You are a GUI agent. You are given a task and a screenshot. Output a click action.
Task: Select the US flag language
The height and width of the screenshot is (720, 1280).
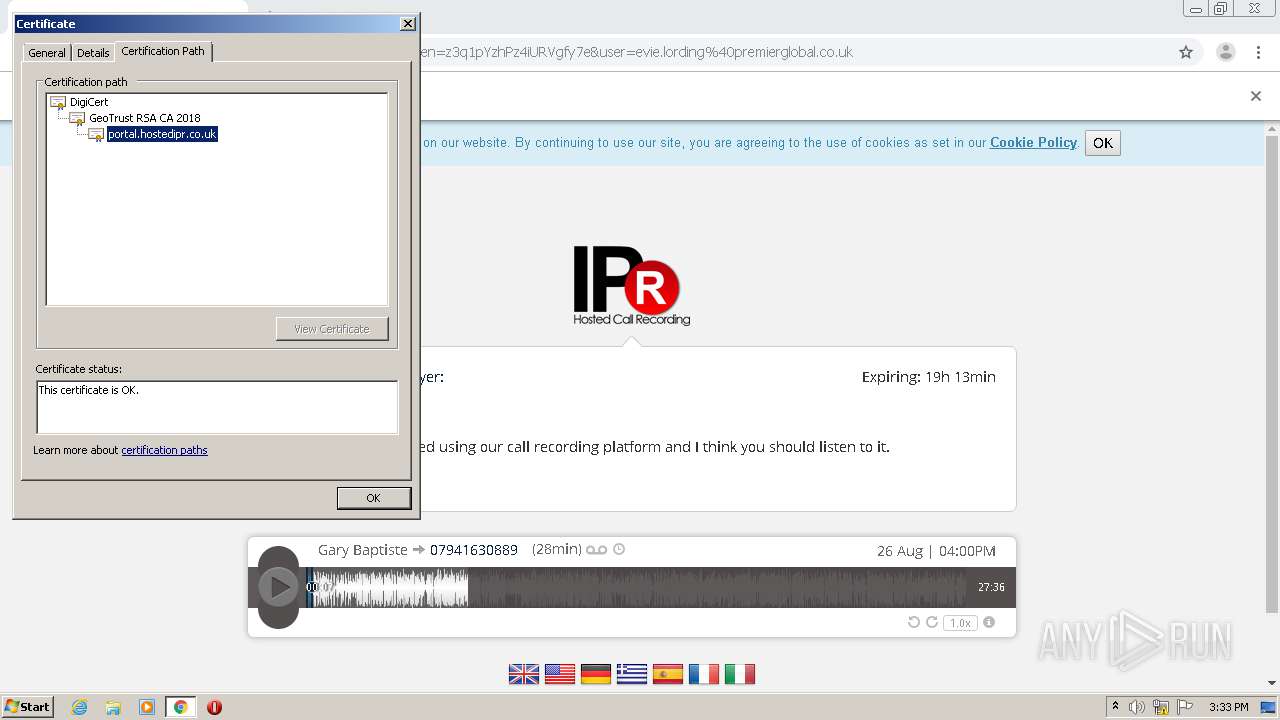point(560,674)
